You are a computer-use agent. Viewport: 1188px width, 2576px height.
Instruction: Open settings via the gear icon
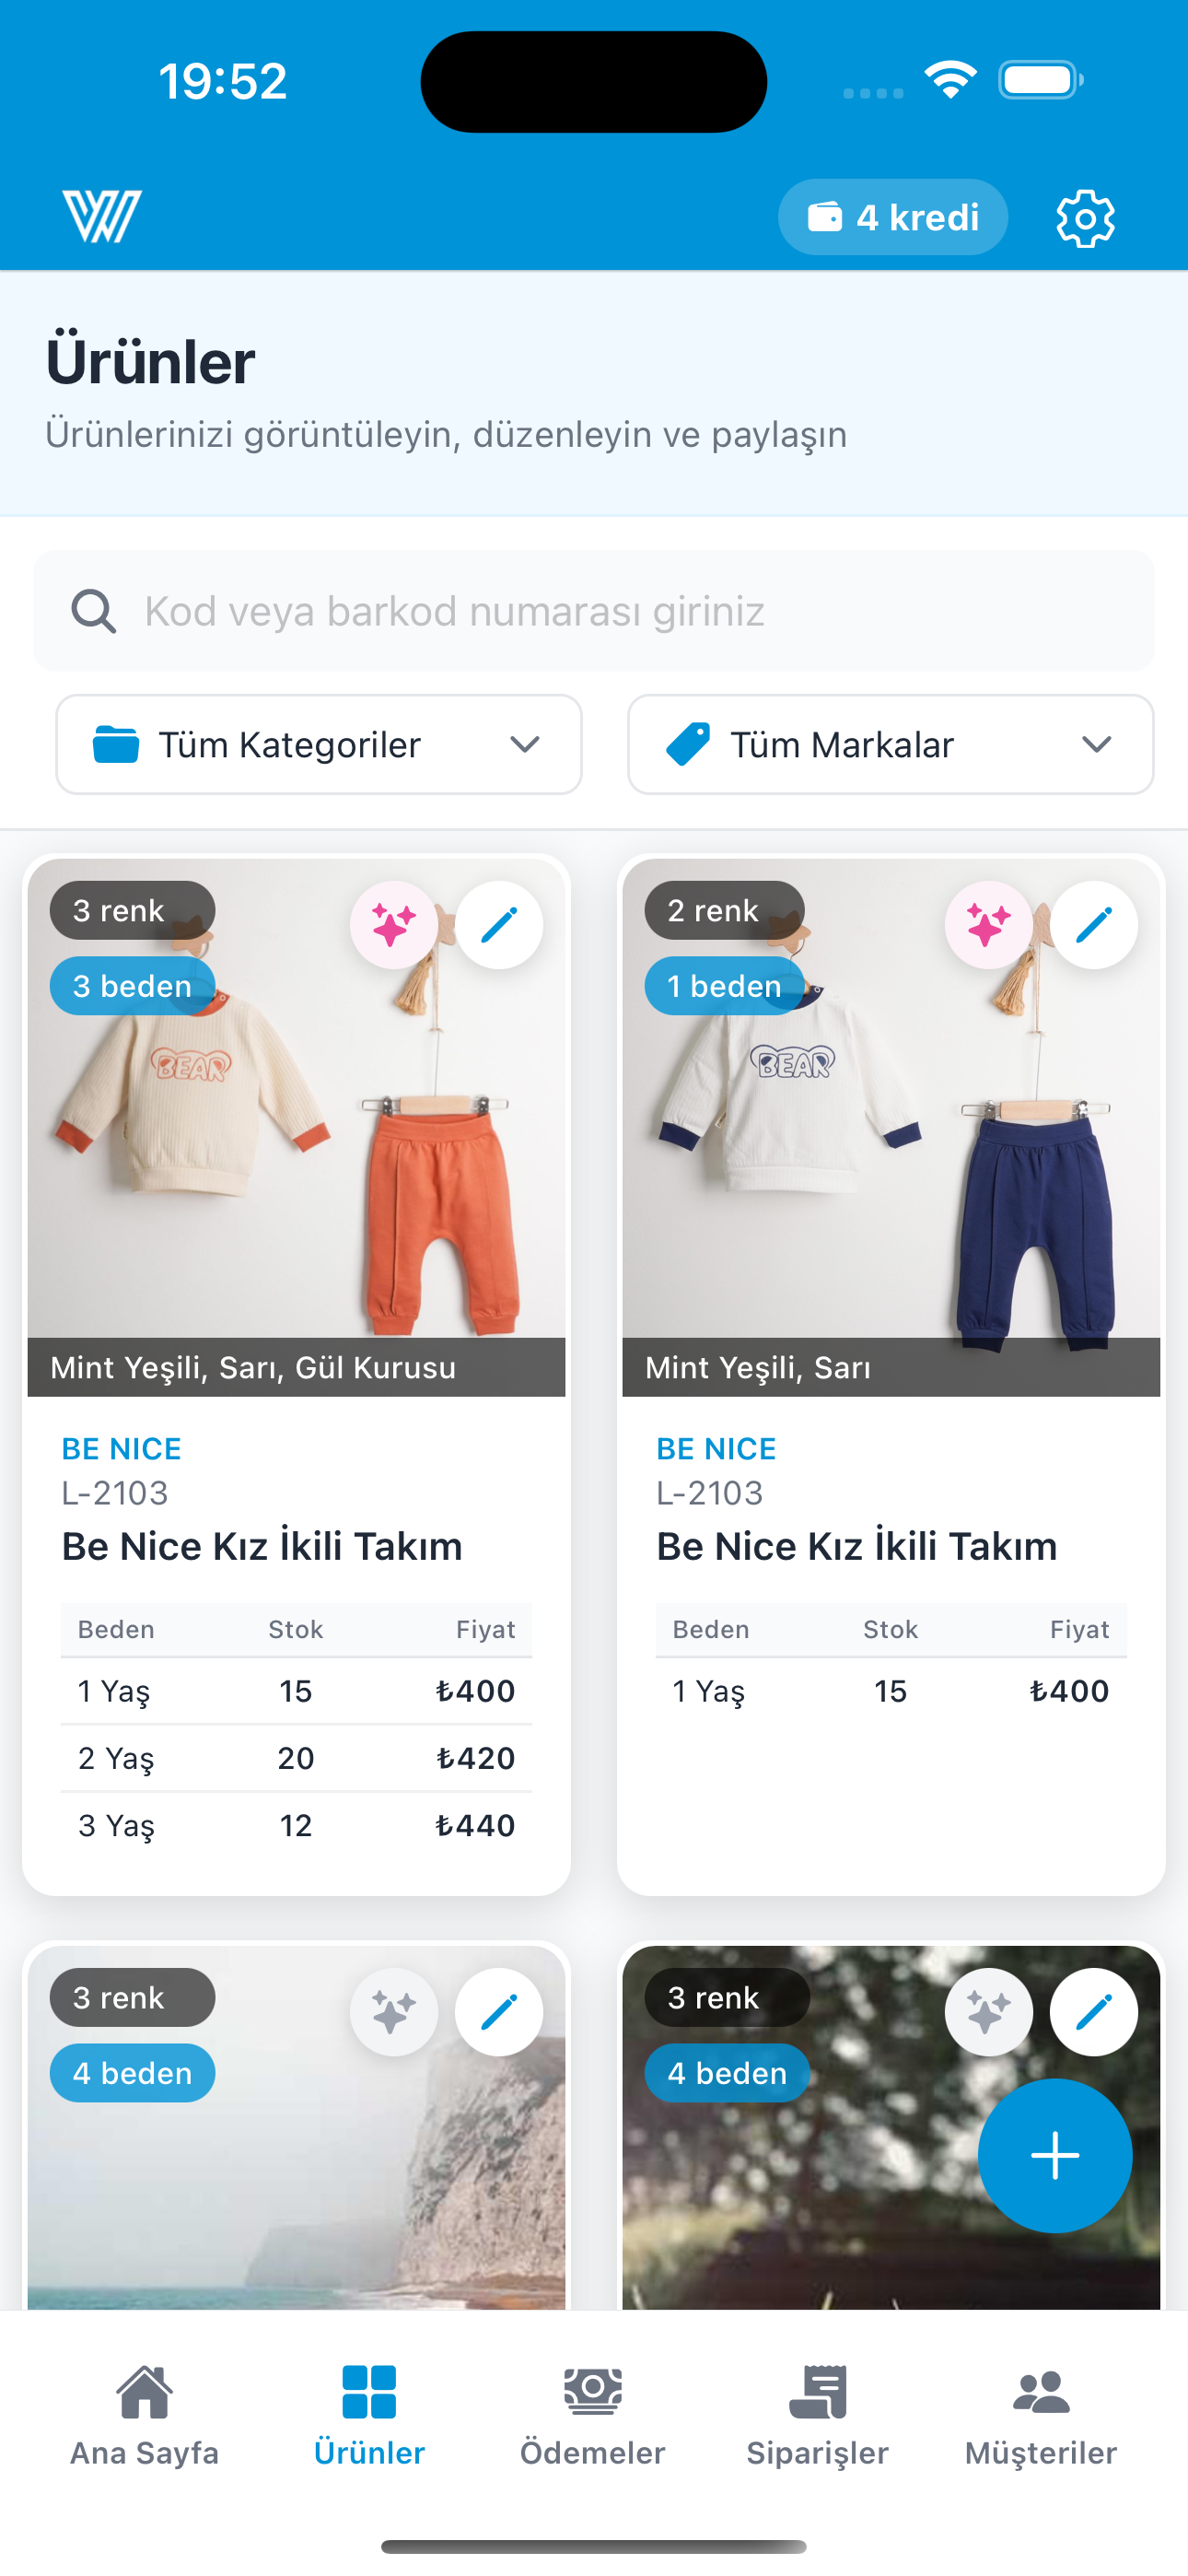point(1085,218)
